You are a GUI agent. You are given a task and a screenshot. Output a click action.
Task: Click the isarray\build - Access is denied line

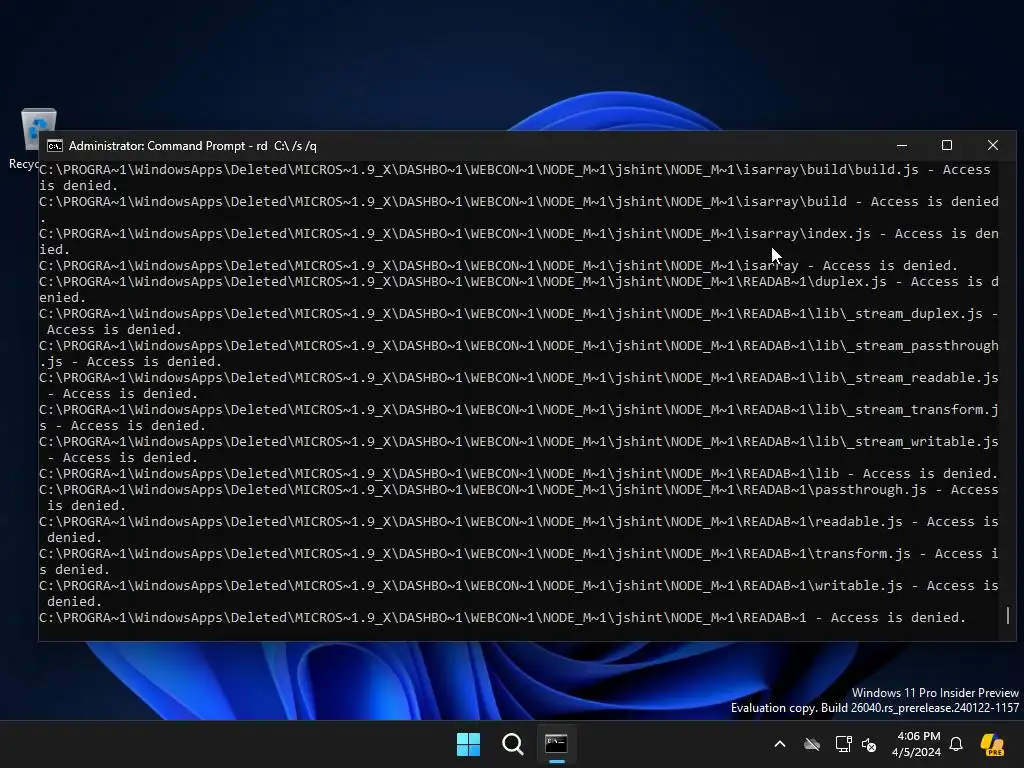tap(519, 202)
